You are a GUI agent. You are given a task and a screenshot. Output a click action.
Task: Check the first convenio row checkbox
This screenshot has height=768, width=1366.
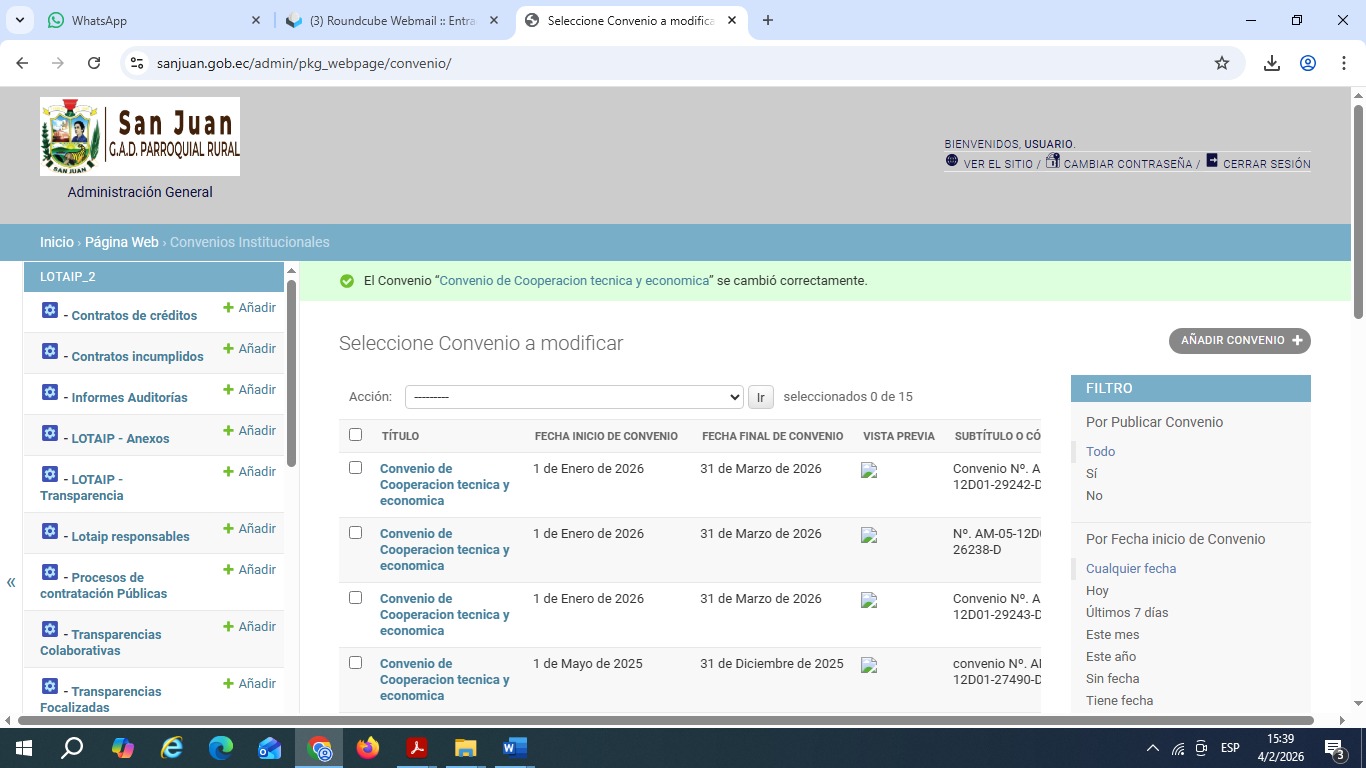tap(355, 468)
